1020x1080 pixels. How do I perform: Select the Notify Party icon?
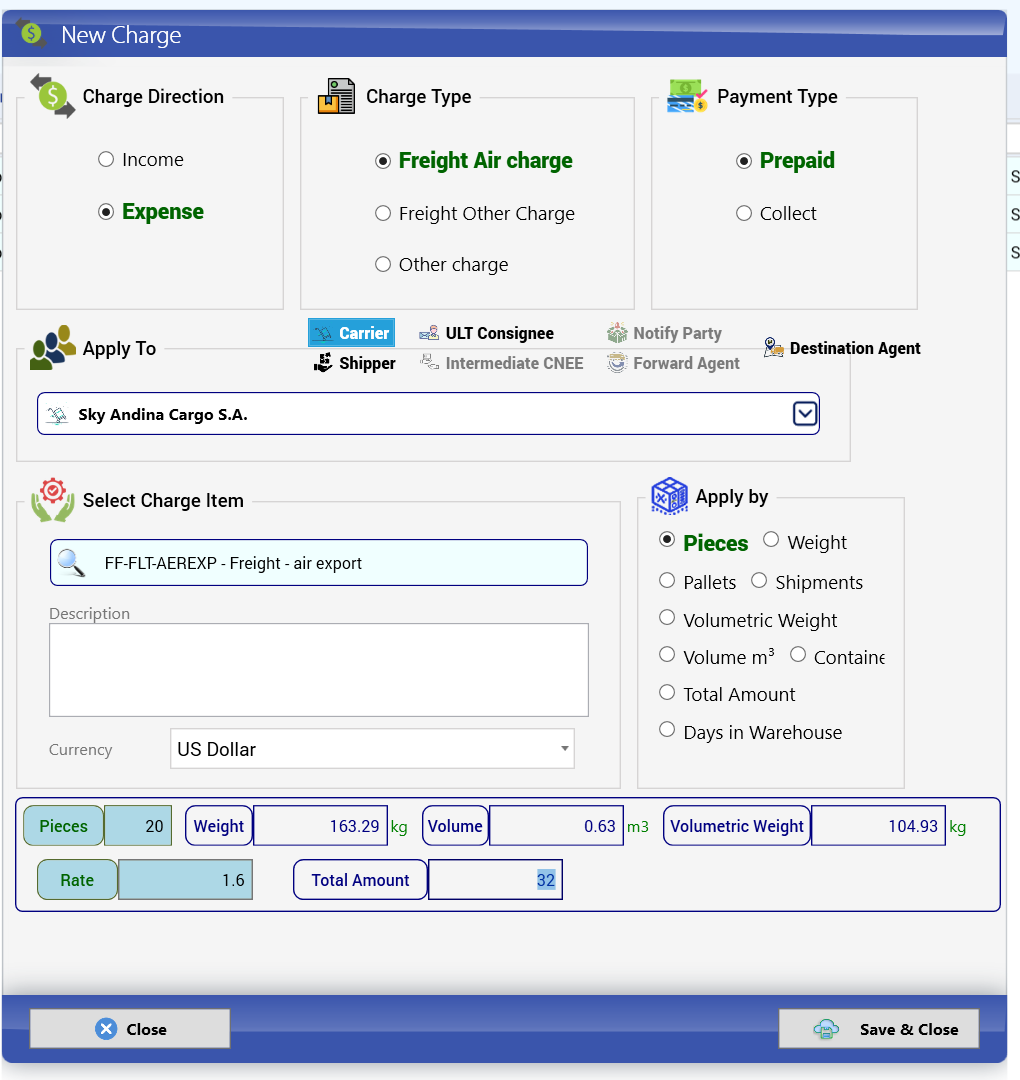coord(617,333)
